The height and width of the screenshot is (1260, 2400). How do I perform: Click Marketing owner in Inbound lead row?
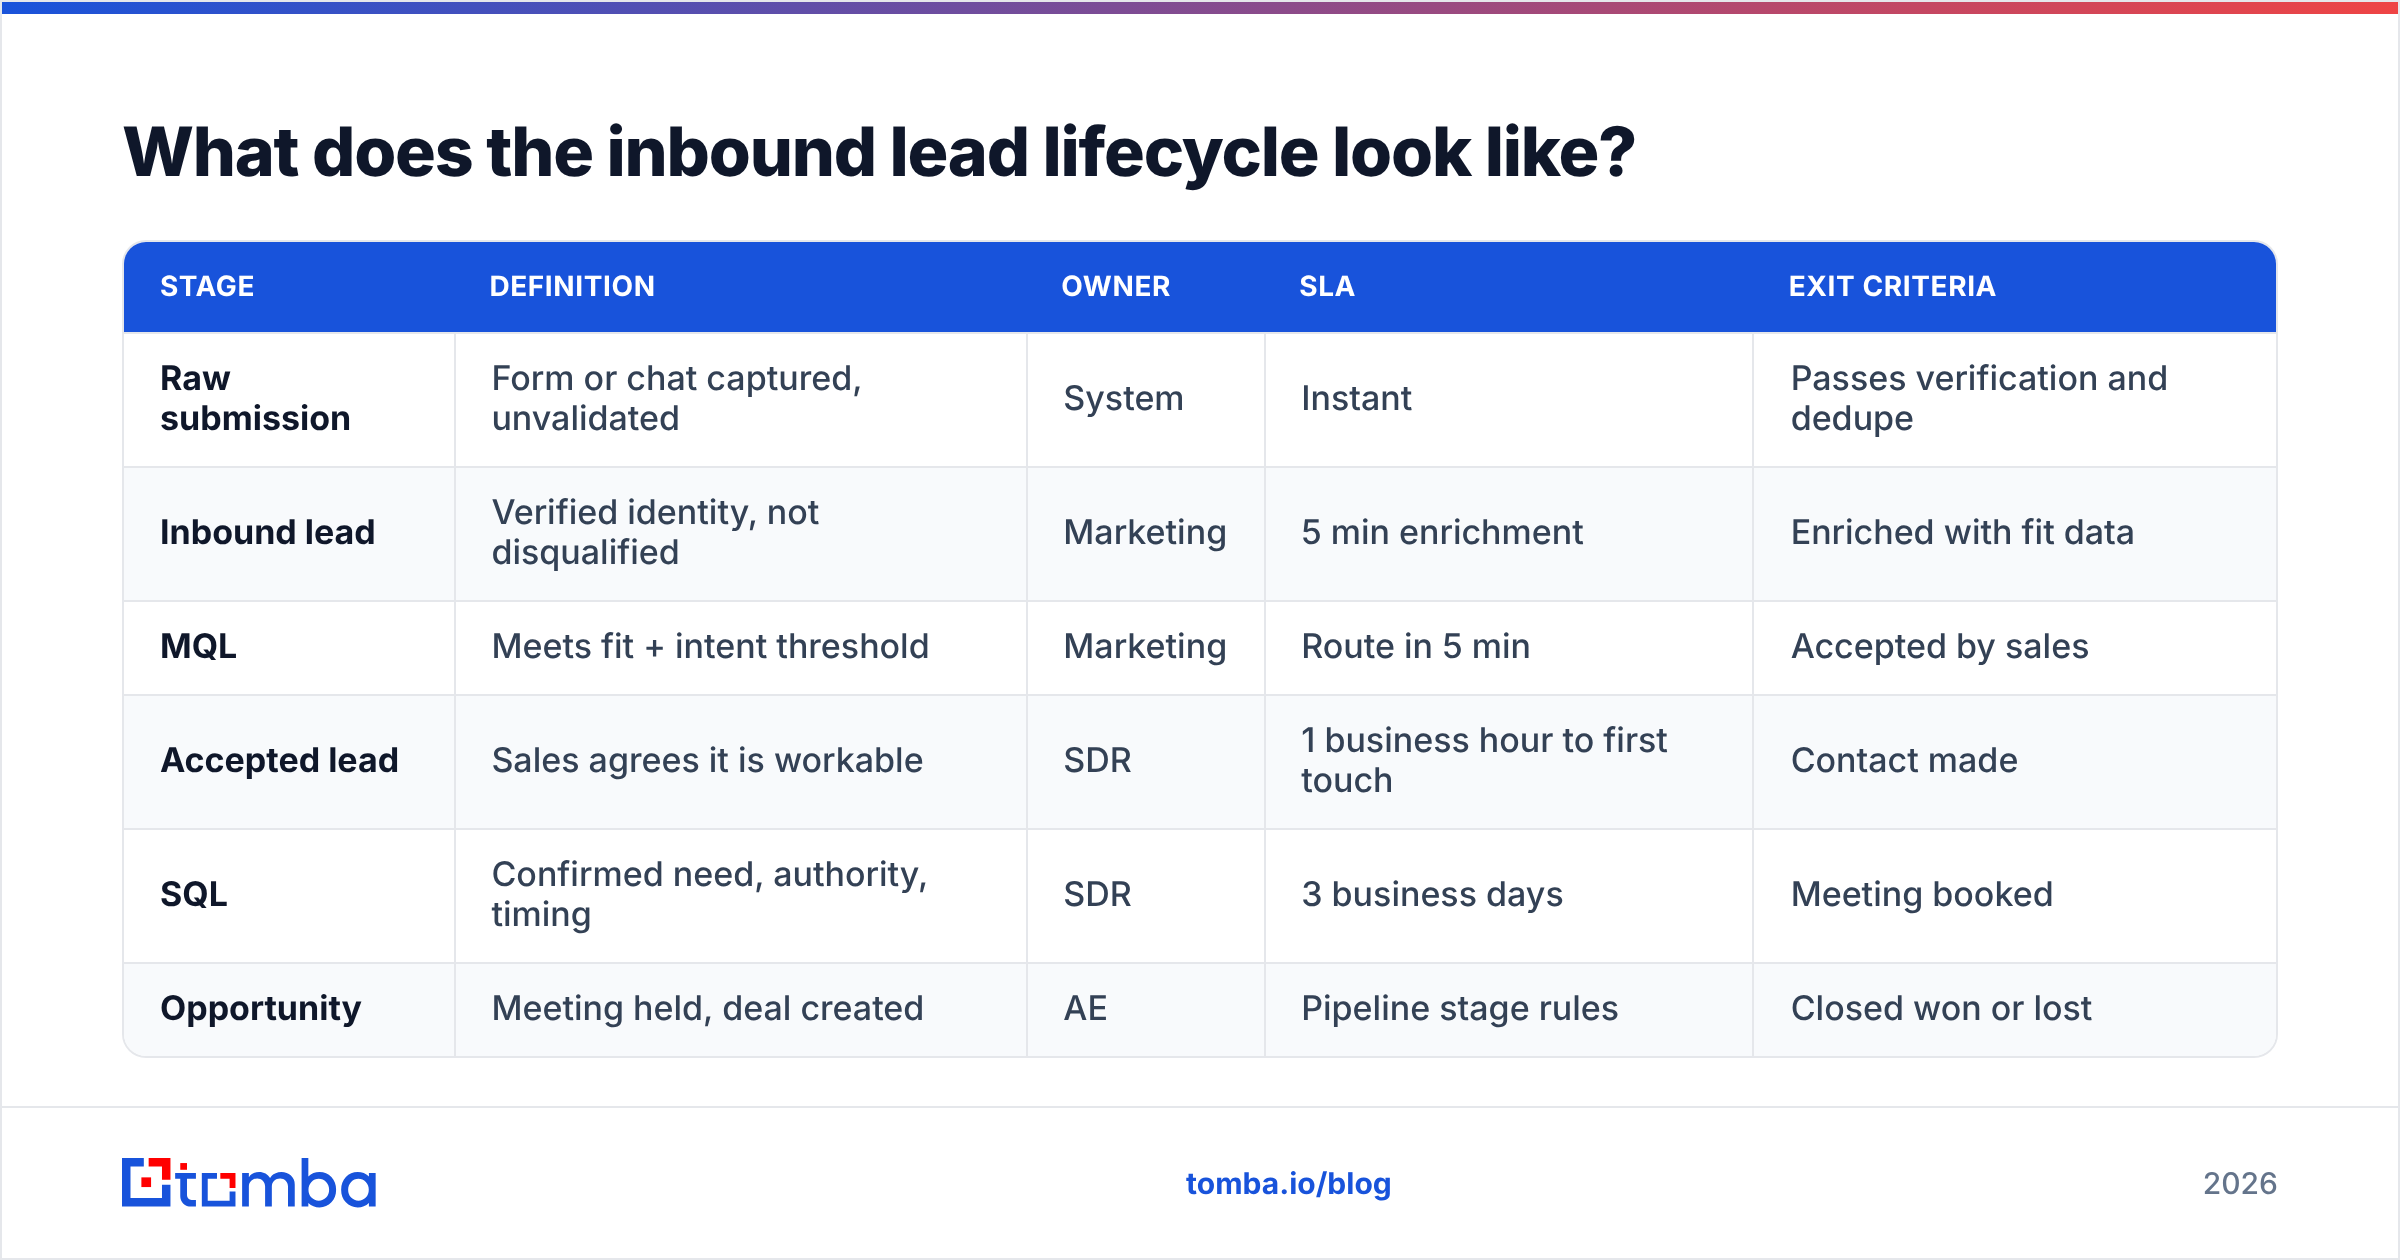[x=1144, y=533]
